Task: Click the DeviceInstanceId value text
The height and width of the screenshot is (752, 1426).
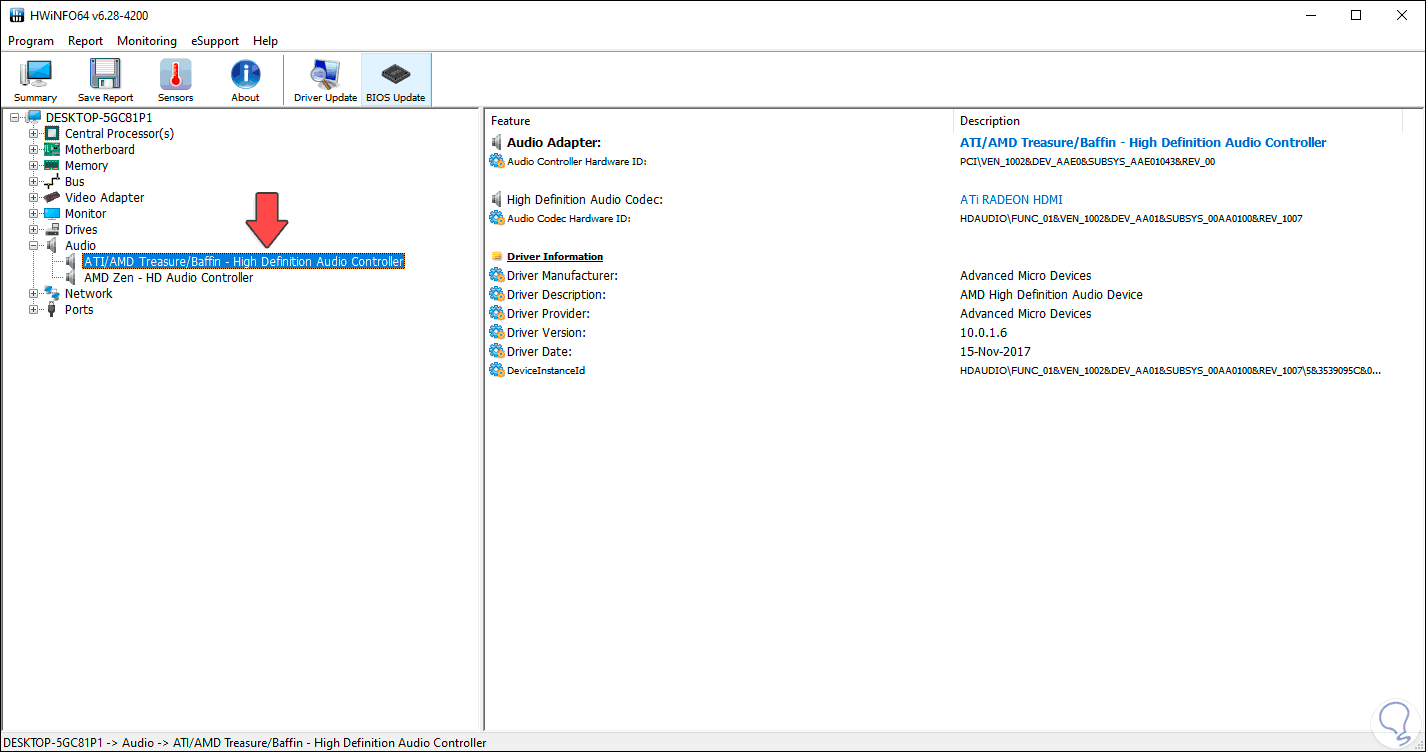Action: coord(1170,371)
